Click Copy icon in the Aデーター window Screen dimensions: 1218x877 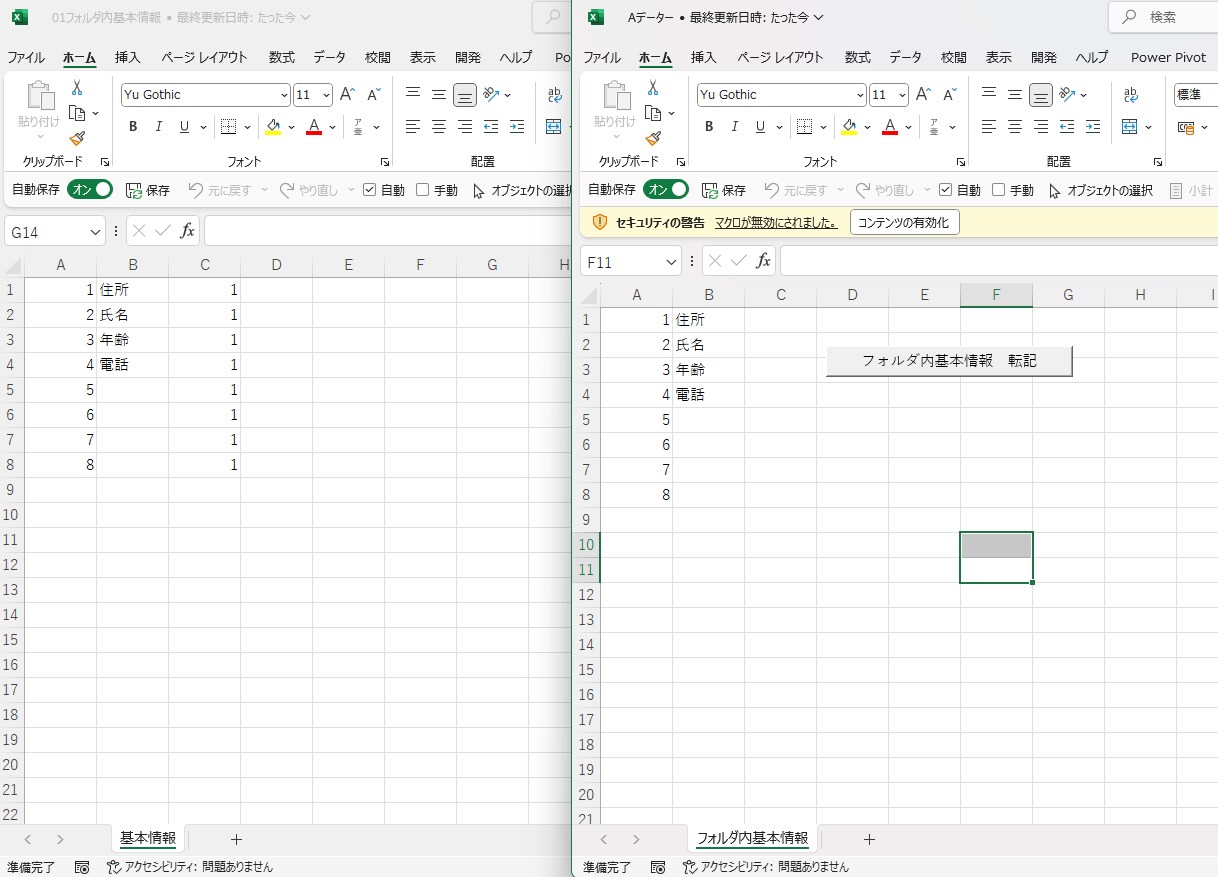[x=653, y=113]
